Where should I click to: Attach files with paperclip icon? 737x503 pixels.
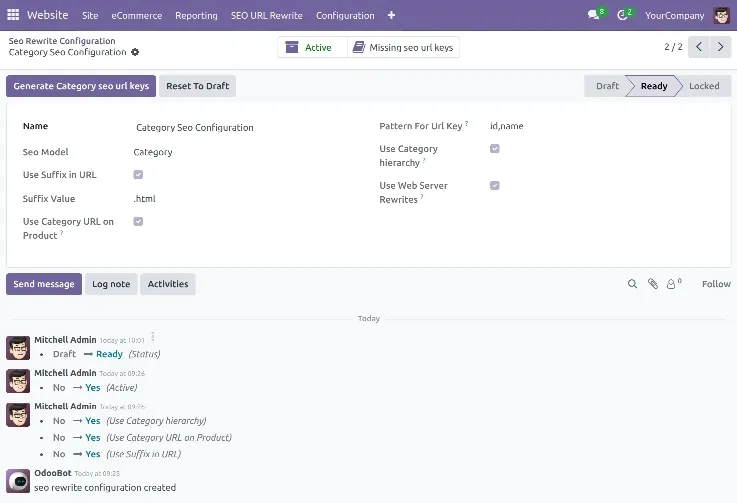[652, 283]
